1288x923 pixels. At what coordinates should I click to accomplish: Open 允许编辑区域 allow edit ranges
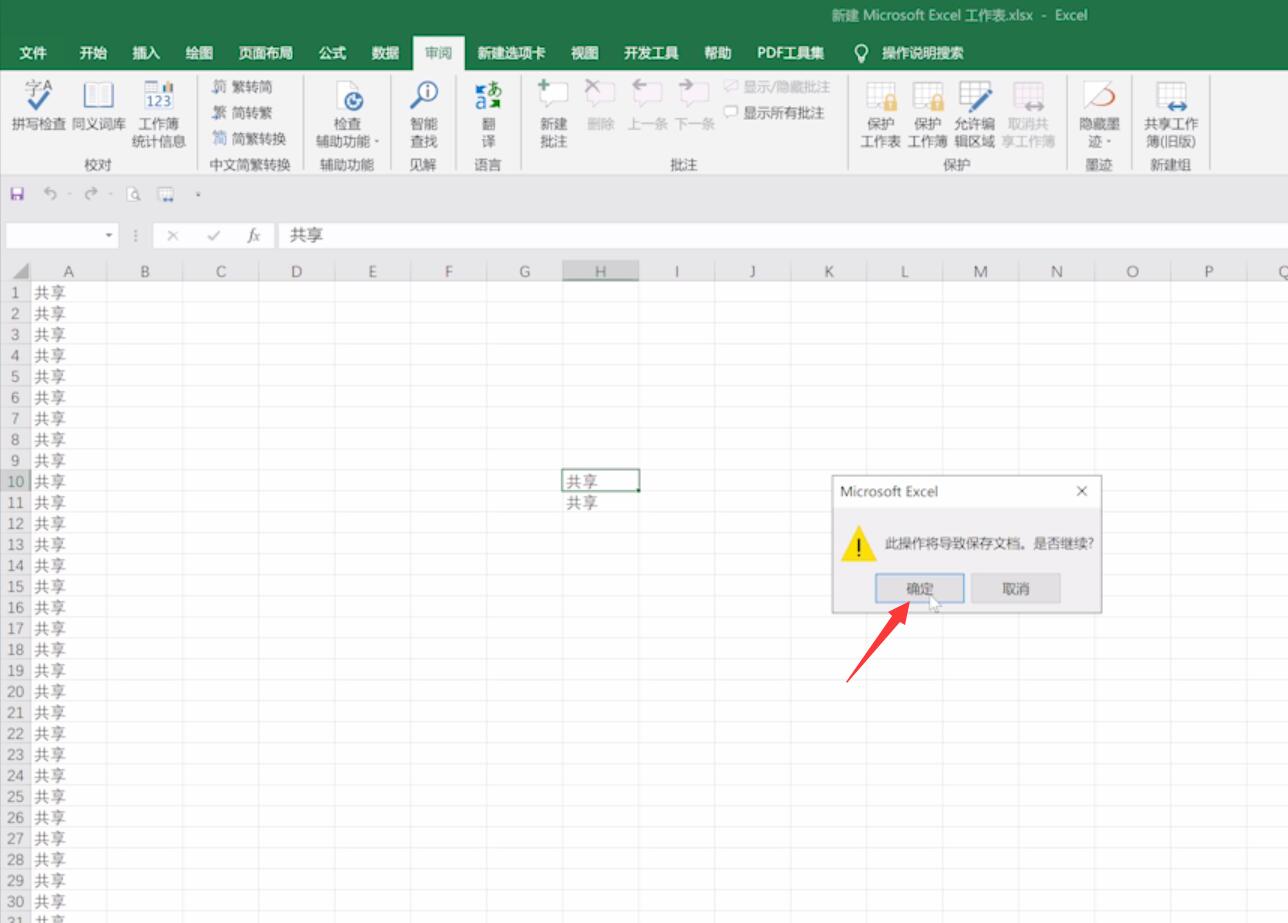[x=974, y=115]
